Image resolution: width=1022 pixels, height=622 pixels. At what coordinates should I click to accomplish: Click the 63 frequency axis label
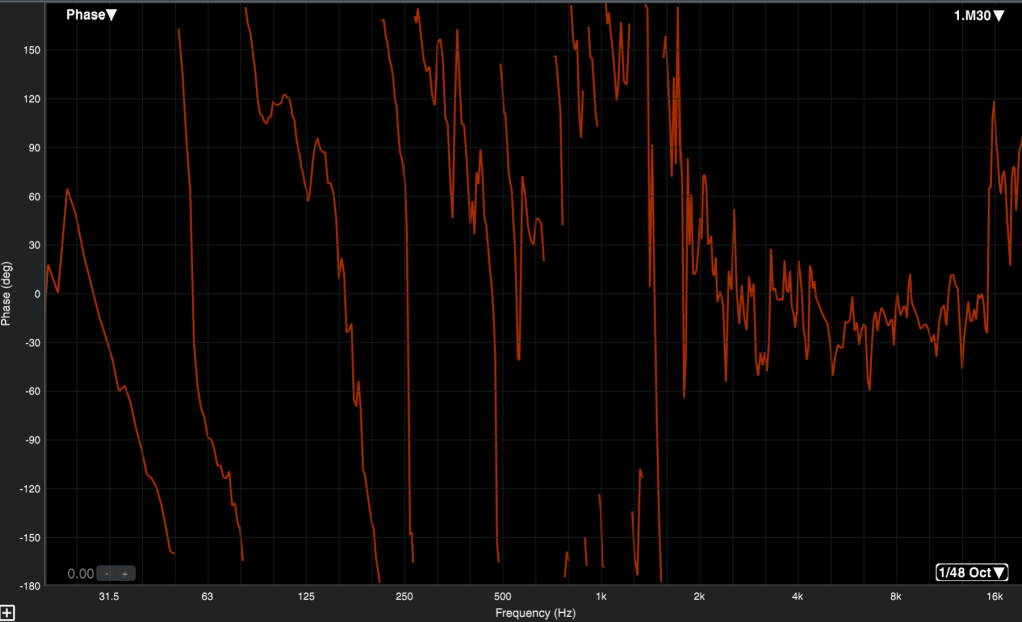(x=207, y=597)
